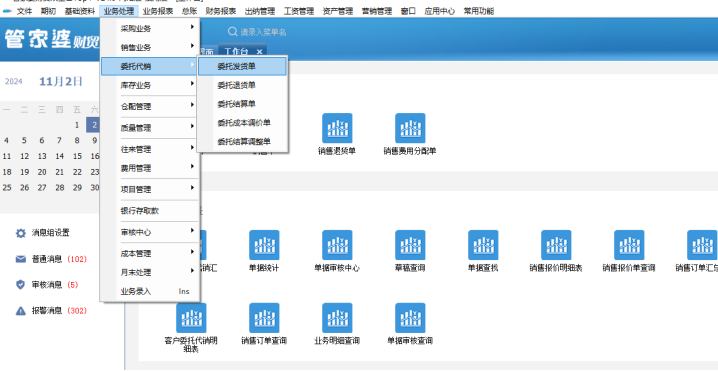Open the 业务明细查询 icon
Image resolution: width=718 pixels, height=371 pixels.
(337, 318)
